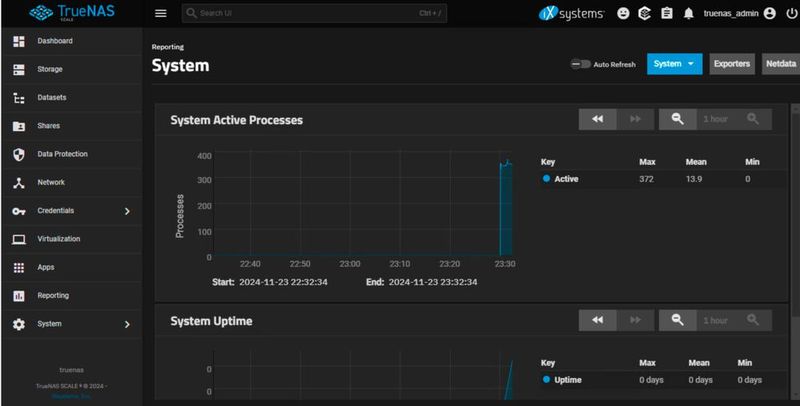Open Data Protection in the sidebar

pyautogui.click(x=62, y=154)
